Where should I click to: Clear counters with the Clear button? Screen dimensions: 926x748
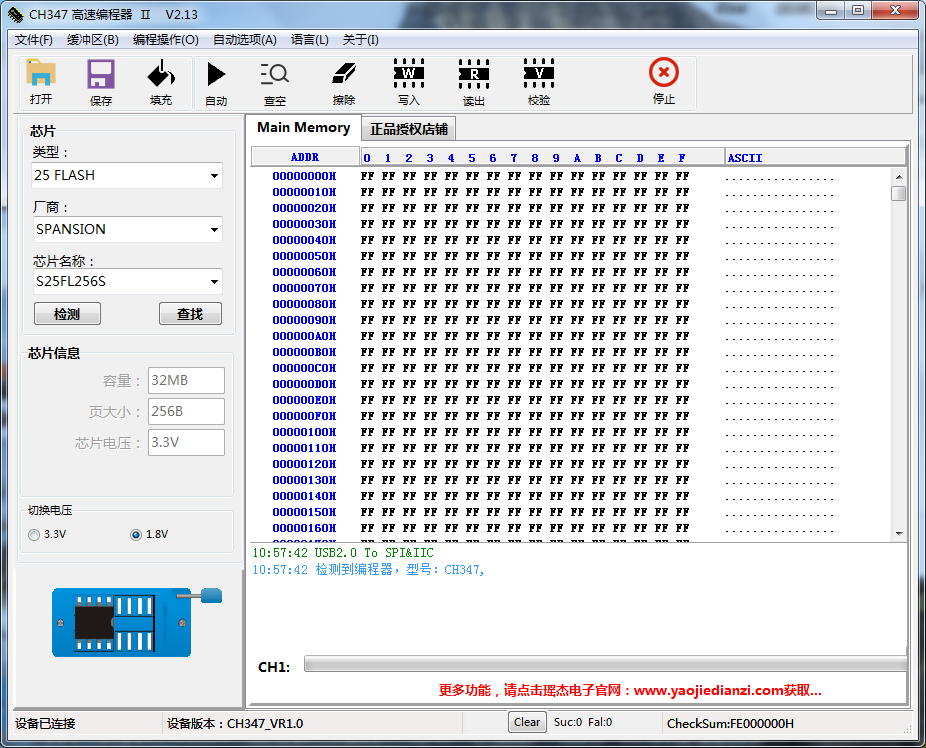[527, 722]
